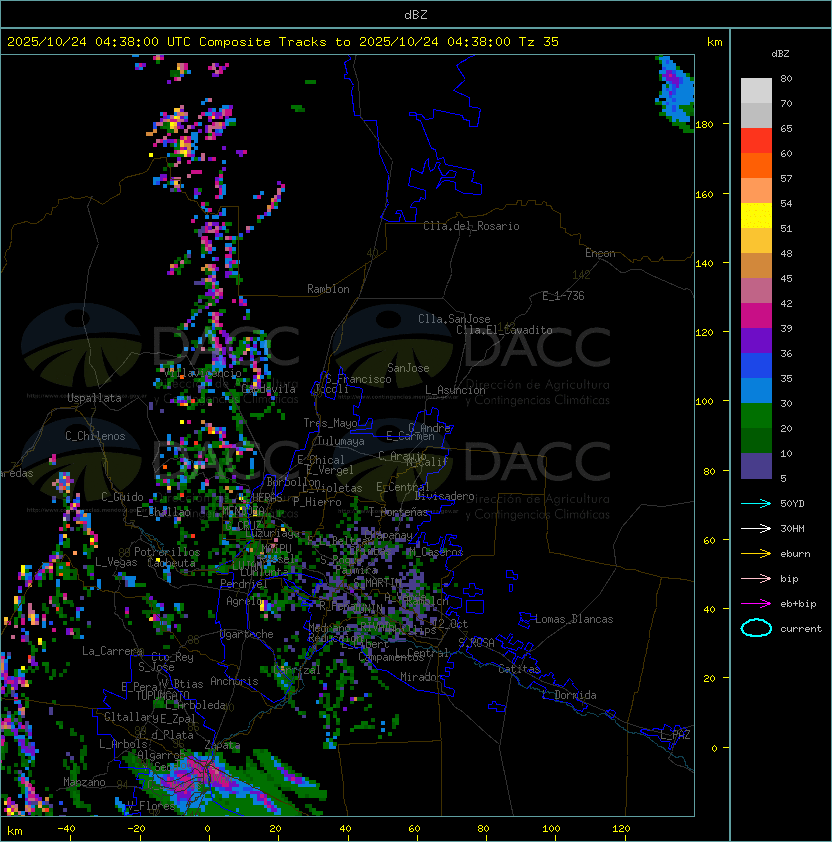Screen dimensions: 832x842
Task: Click the '100' km tick on right axis
Action: [x=704, y=402]
